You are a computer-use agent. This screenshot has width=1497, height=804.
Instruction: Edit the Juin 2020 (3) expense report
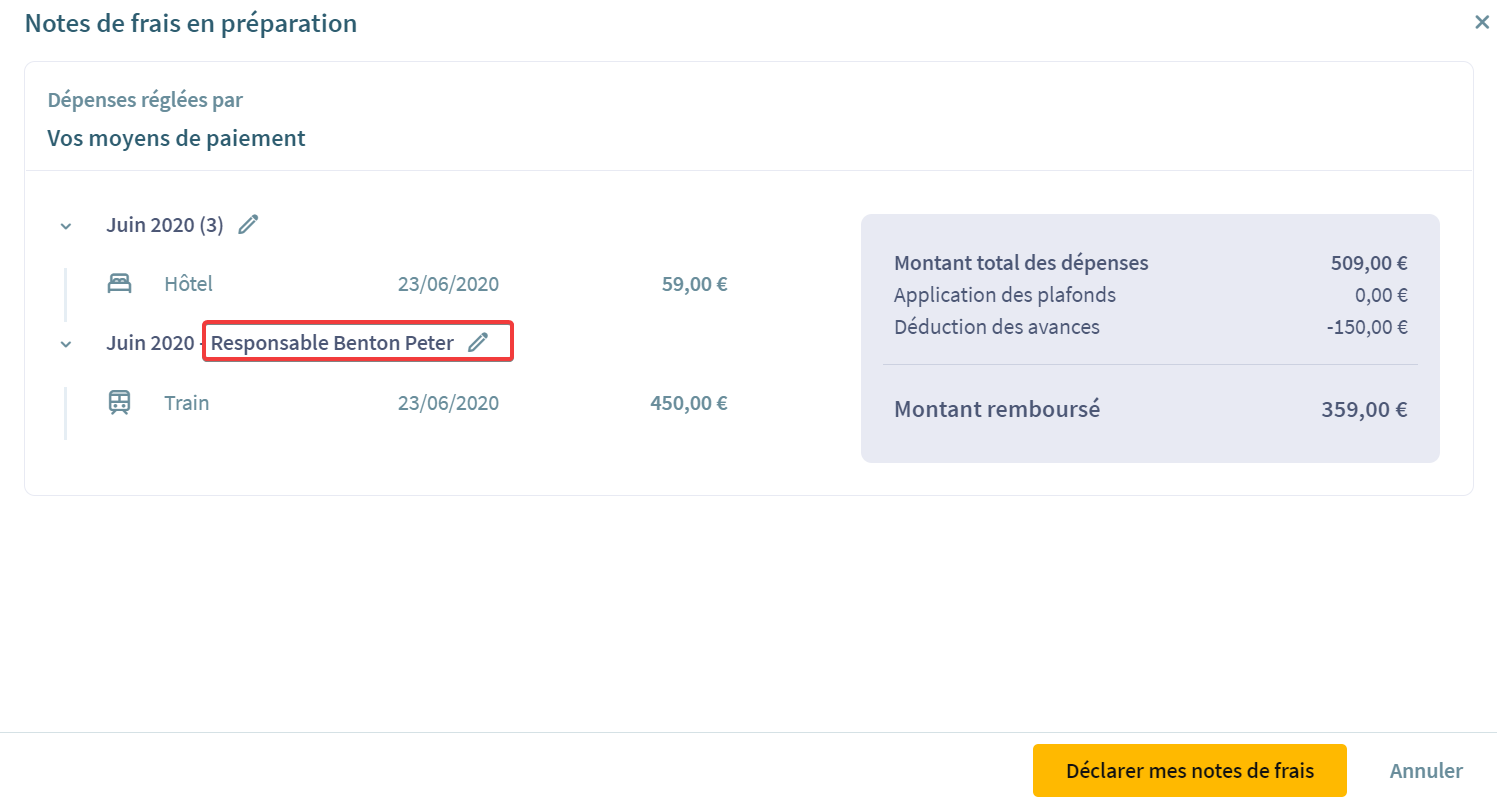tap(248, 224)
